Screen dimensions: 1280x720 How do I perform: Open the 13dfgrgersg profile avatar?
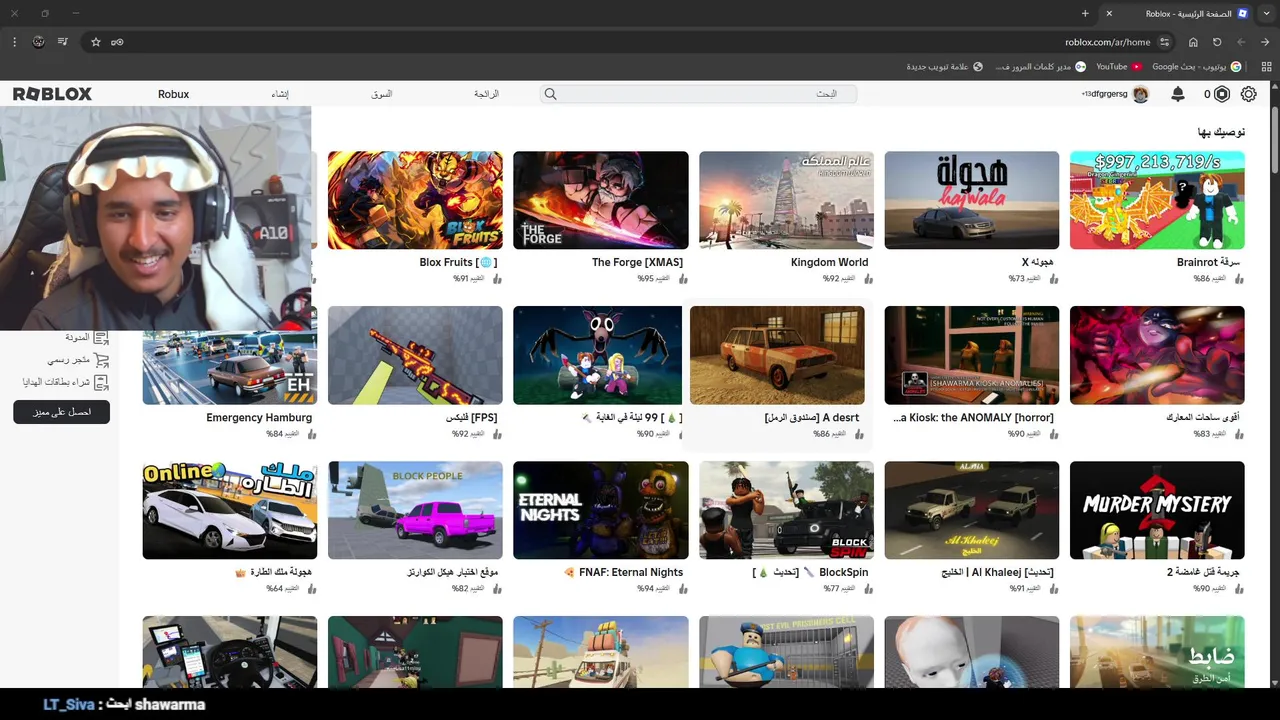click(1140, 94)
